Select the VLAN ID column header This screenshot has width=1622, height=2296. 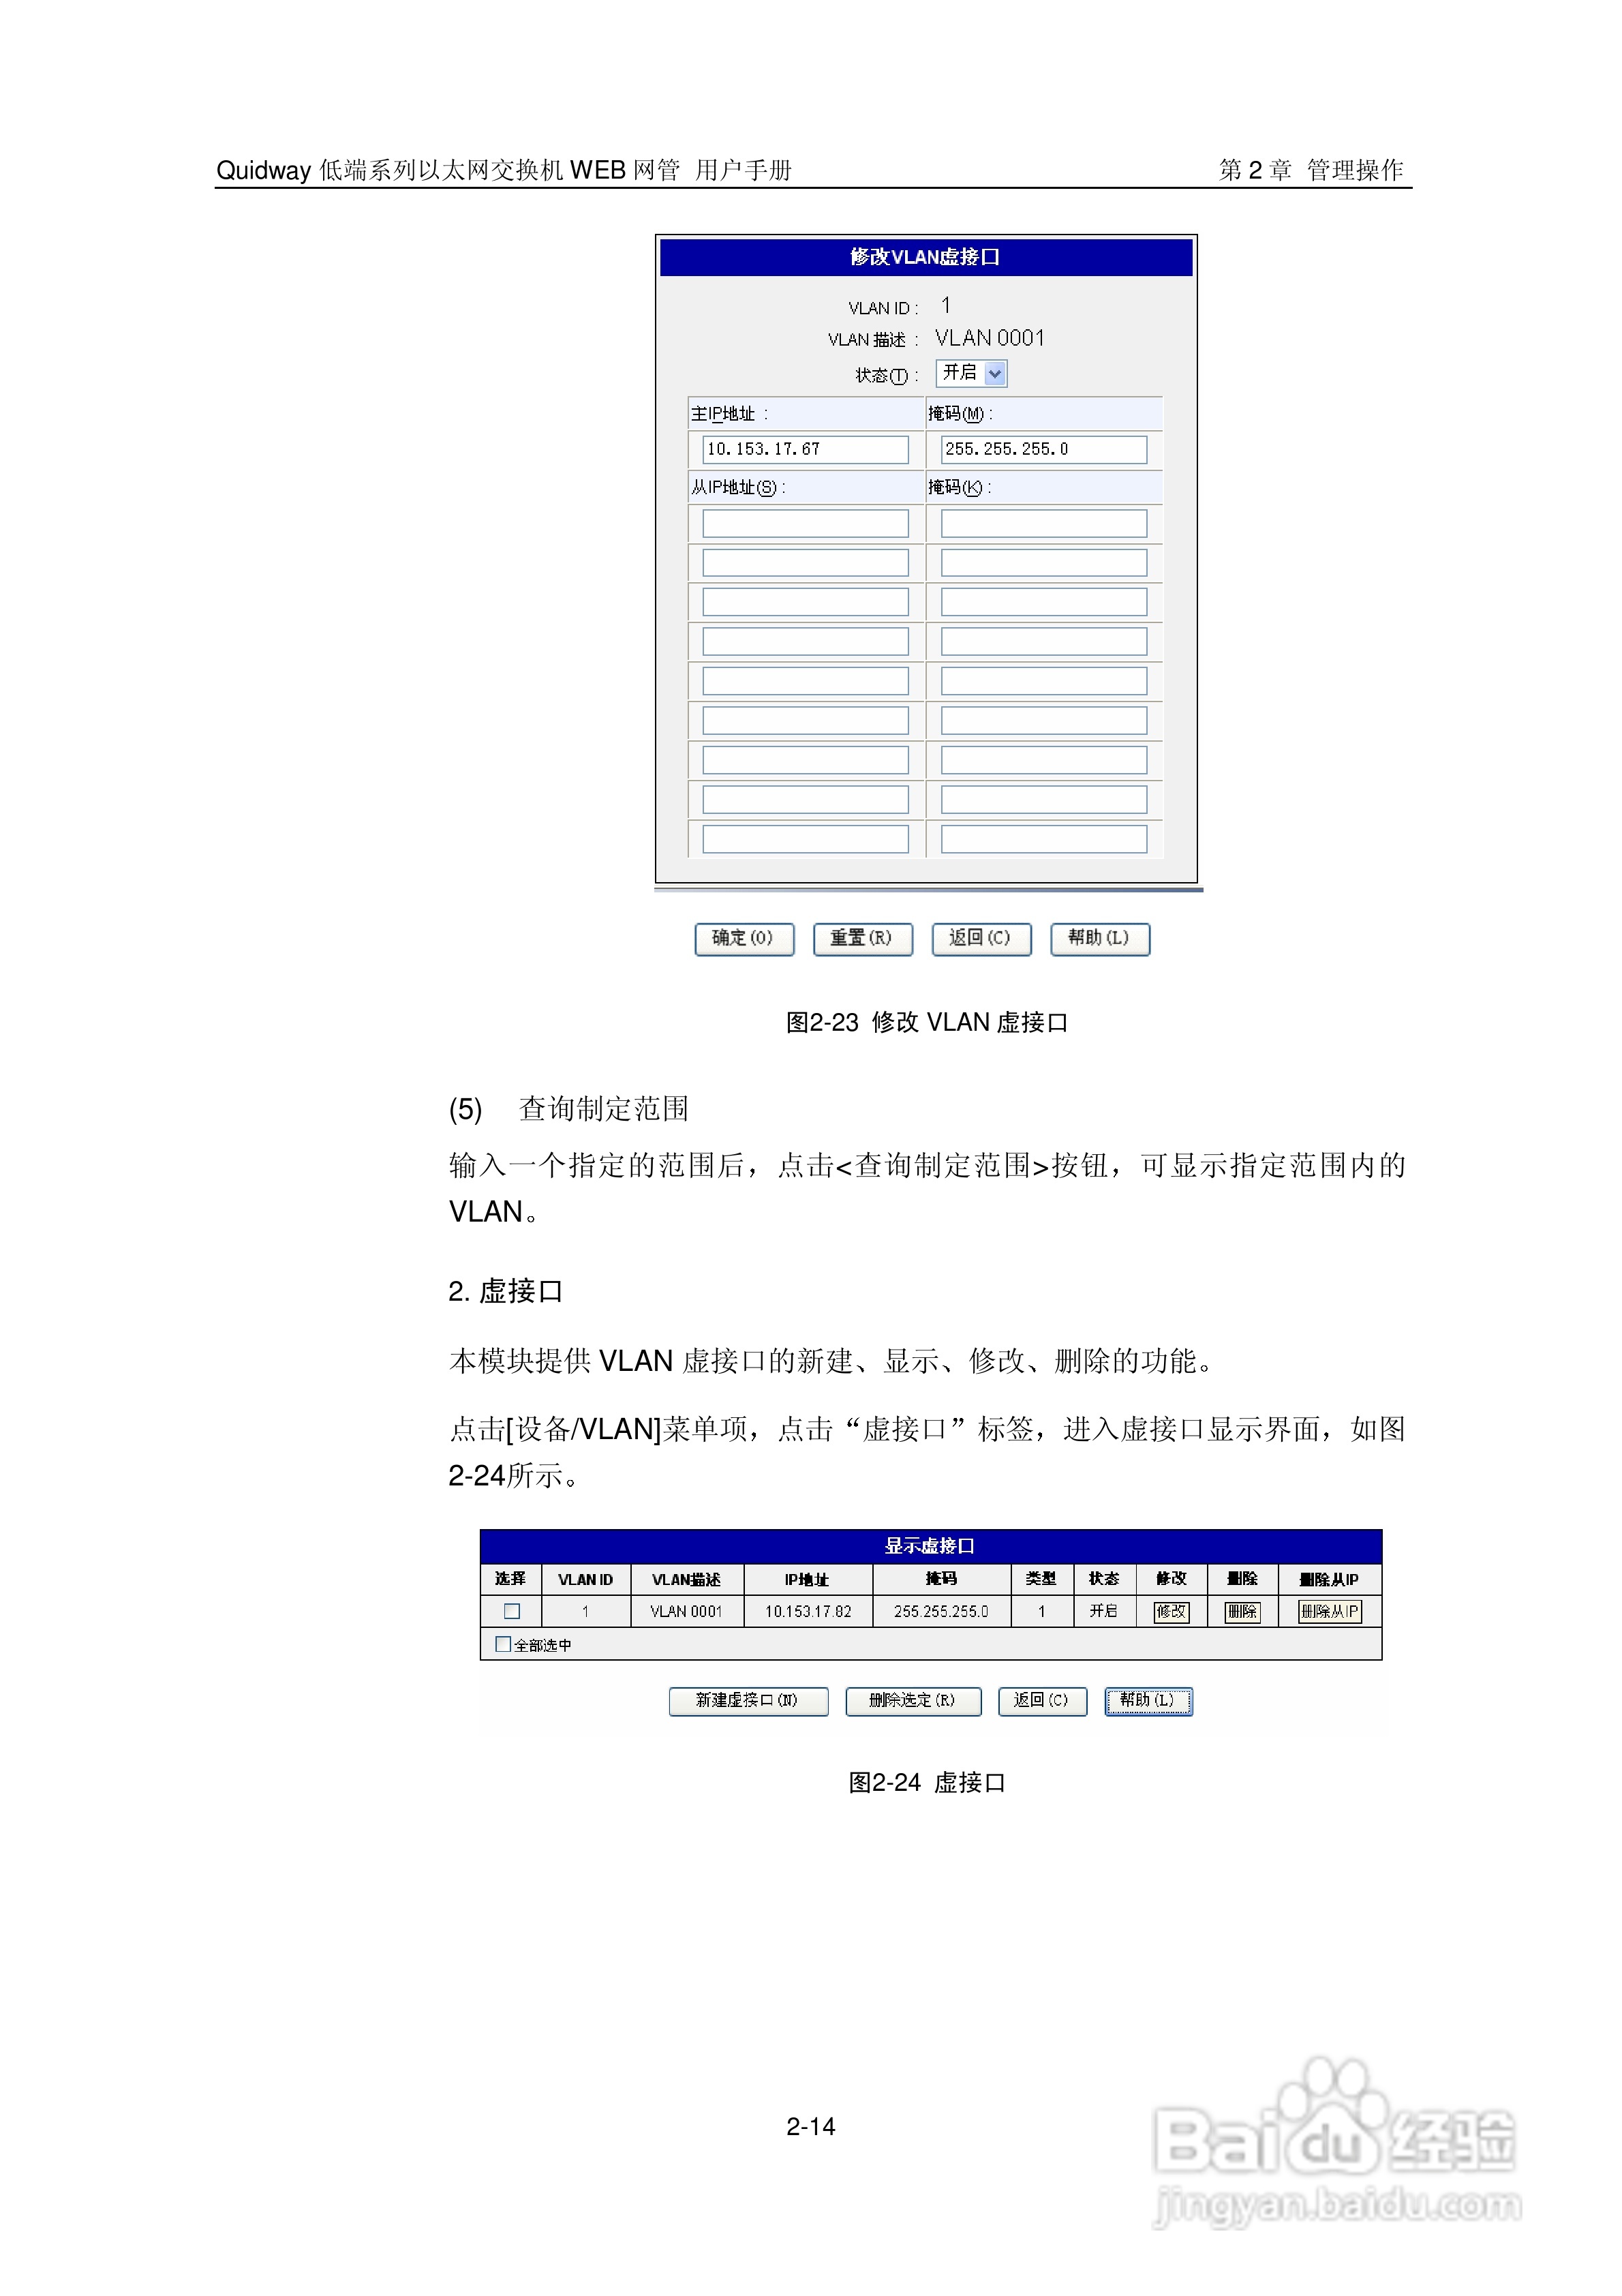point(585,1578)
